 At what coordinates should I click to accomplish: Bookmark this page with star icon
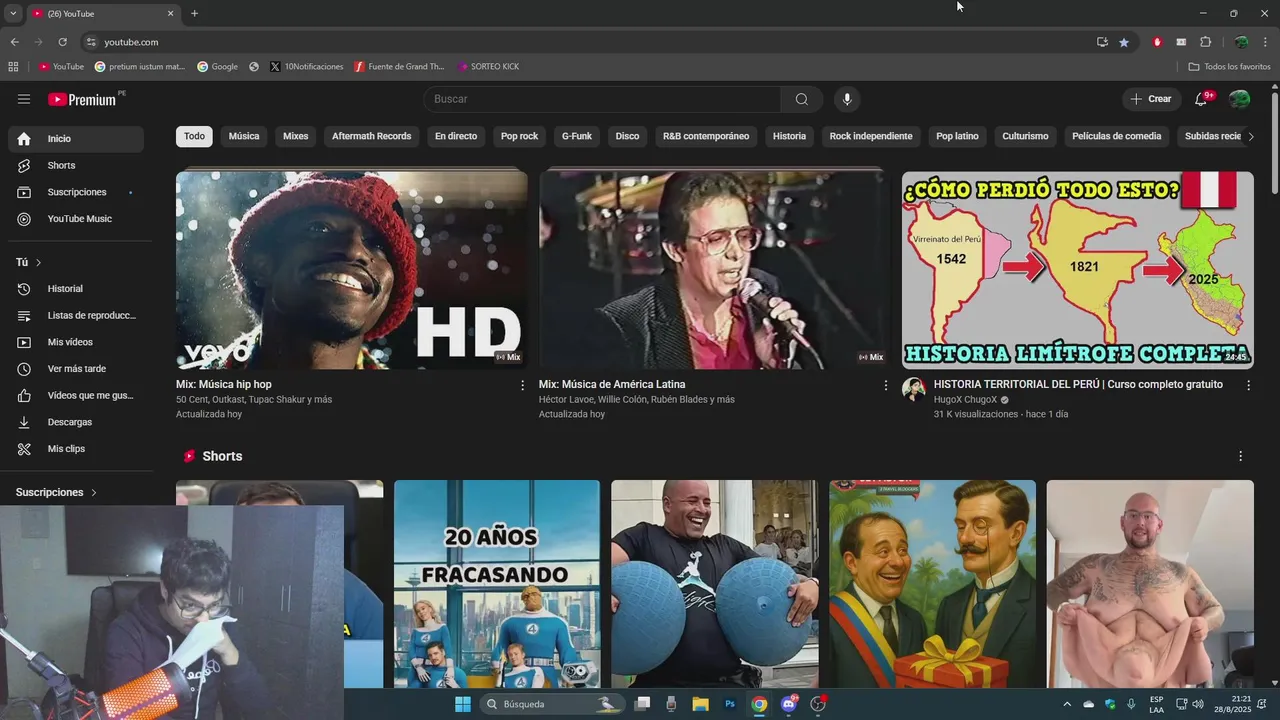click(1124, 42)
